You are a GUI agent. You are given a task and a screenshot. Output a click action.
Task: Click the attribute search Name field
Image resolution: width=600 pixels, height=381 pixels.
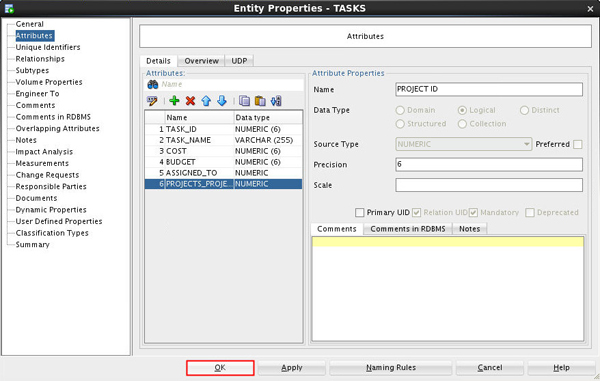pyautogui.click(x=231, y=85)
